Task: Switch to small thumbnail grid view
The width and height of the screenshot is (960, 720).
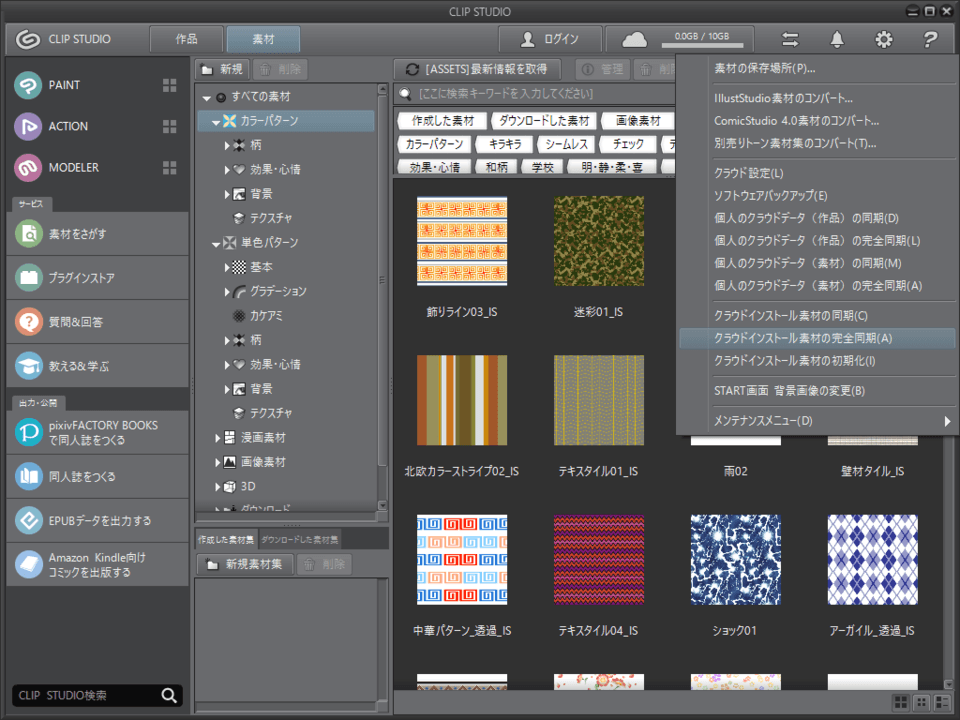Action: point(921,703)
